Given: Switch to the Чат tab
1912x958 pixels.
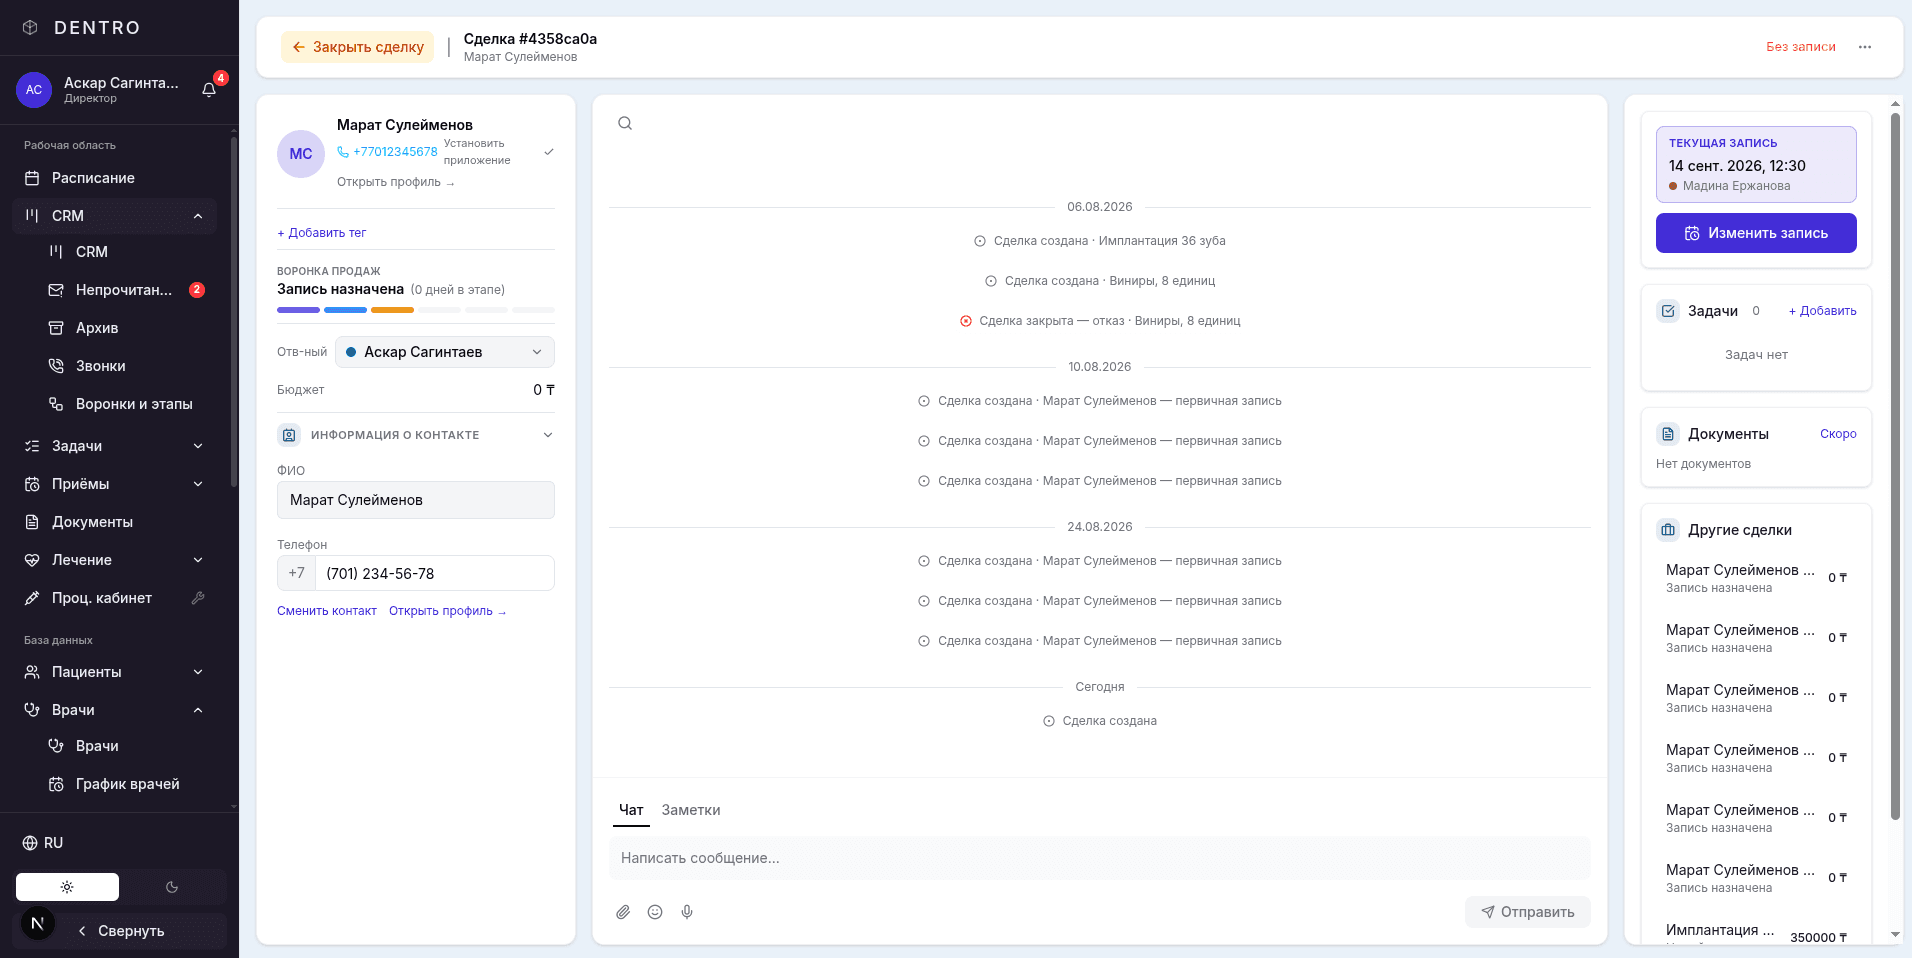Looking at the screenshot, I should 631,810.
